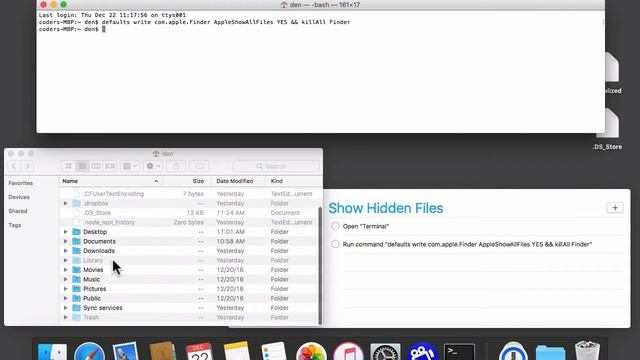Open Contacts book icon in Dock
The width and height of the screenshot is (640, 360).
click(162, 351)
